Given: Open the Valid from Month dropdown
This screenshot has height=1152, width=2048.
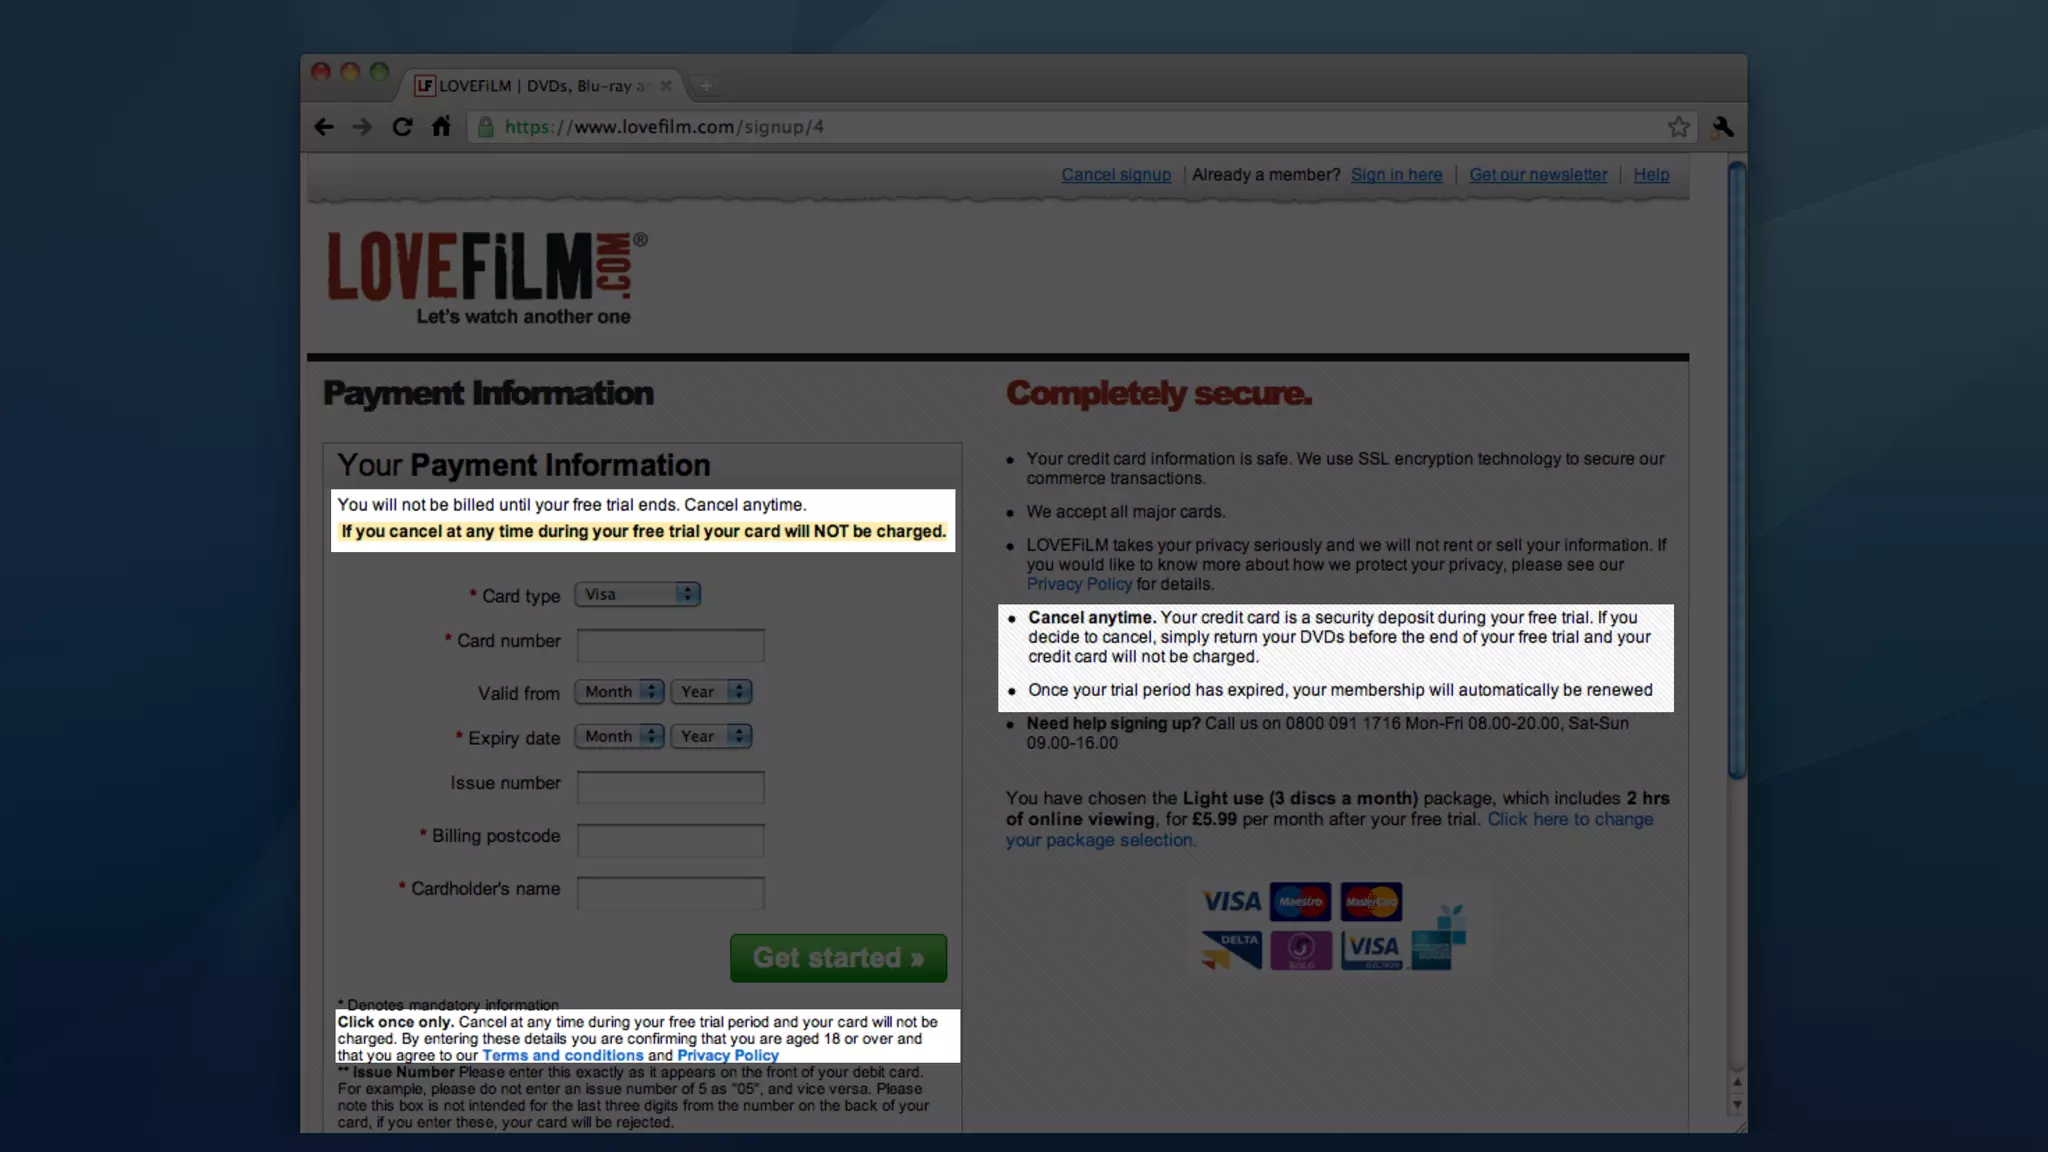Looking at the screenshot, I should click(619, 692).
